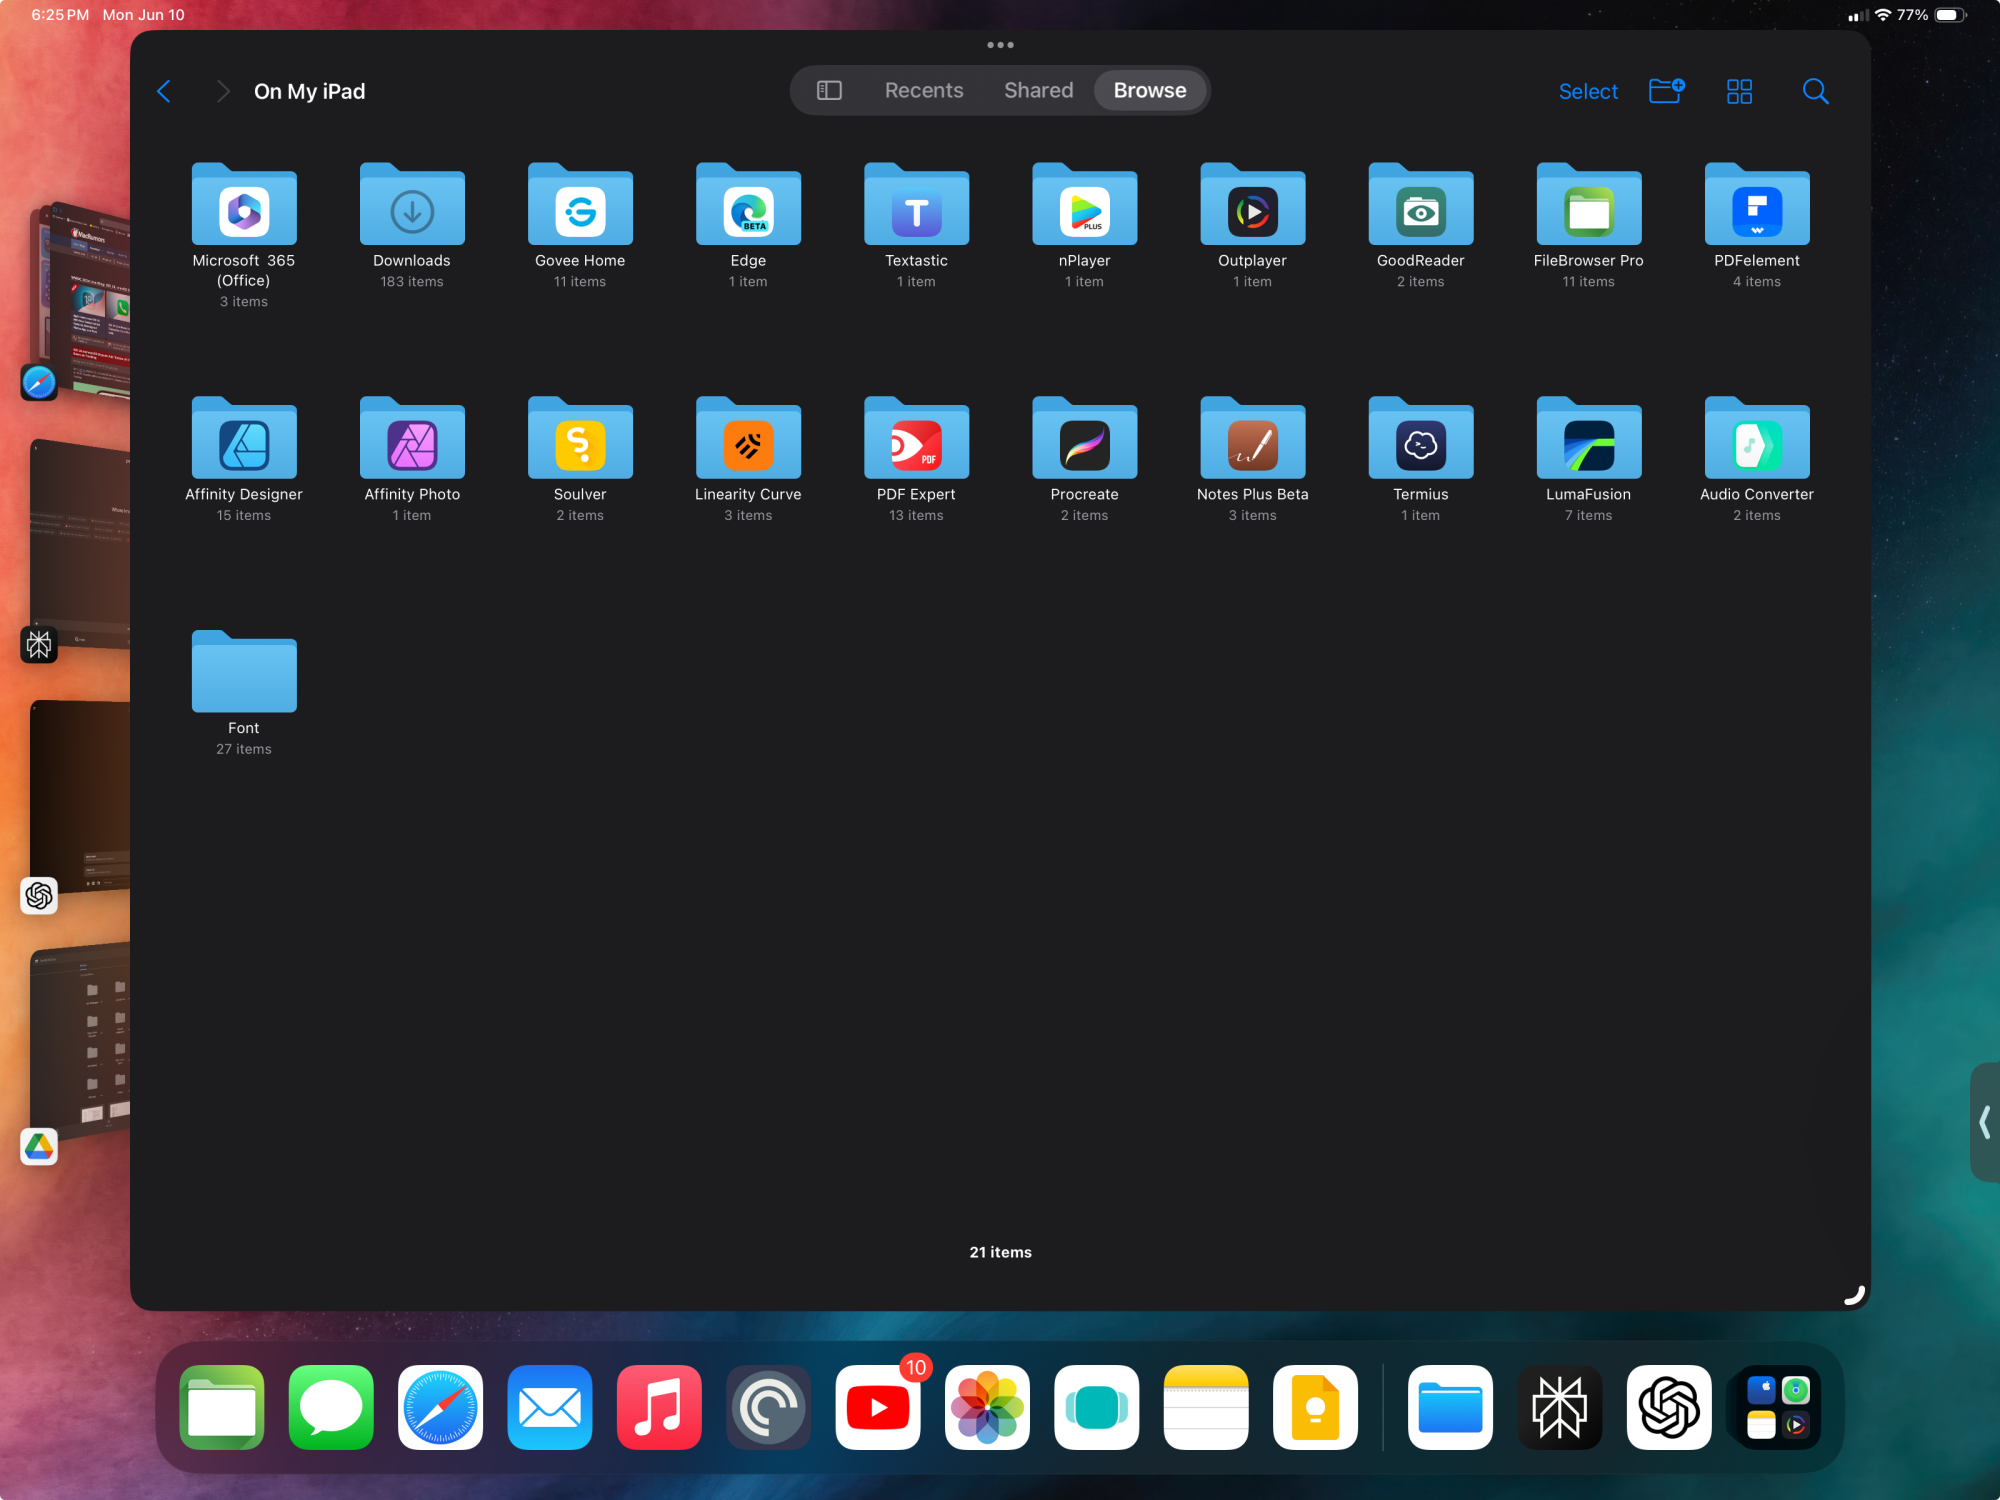The height and width of the screenshot is (1500, 2000).
Task: Click the window resize corner handle
Action: pyautogui.click(x=1854, y=1294)
